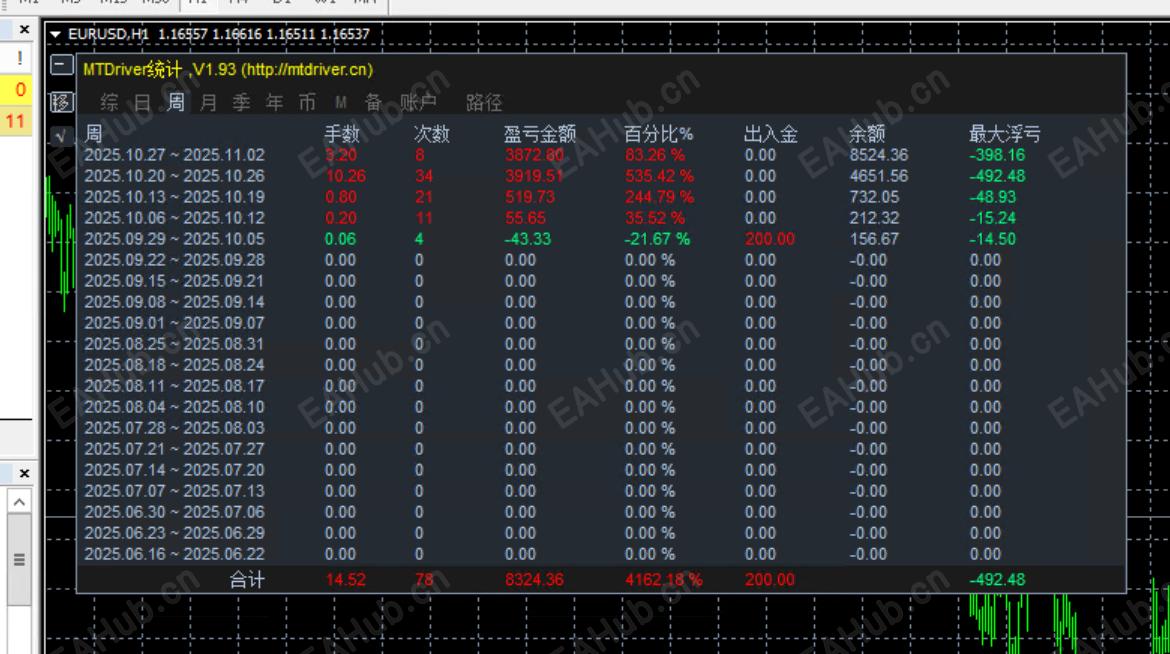Click the 百分比% column header
Image resolution: width=1170 pixels, height=654 pixels.
pos(659,134)
